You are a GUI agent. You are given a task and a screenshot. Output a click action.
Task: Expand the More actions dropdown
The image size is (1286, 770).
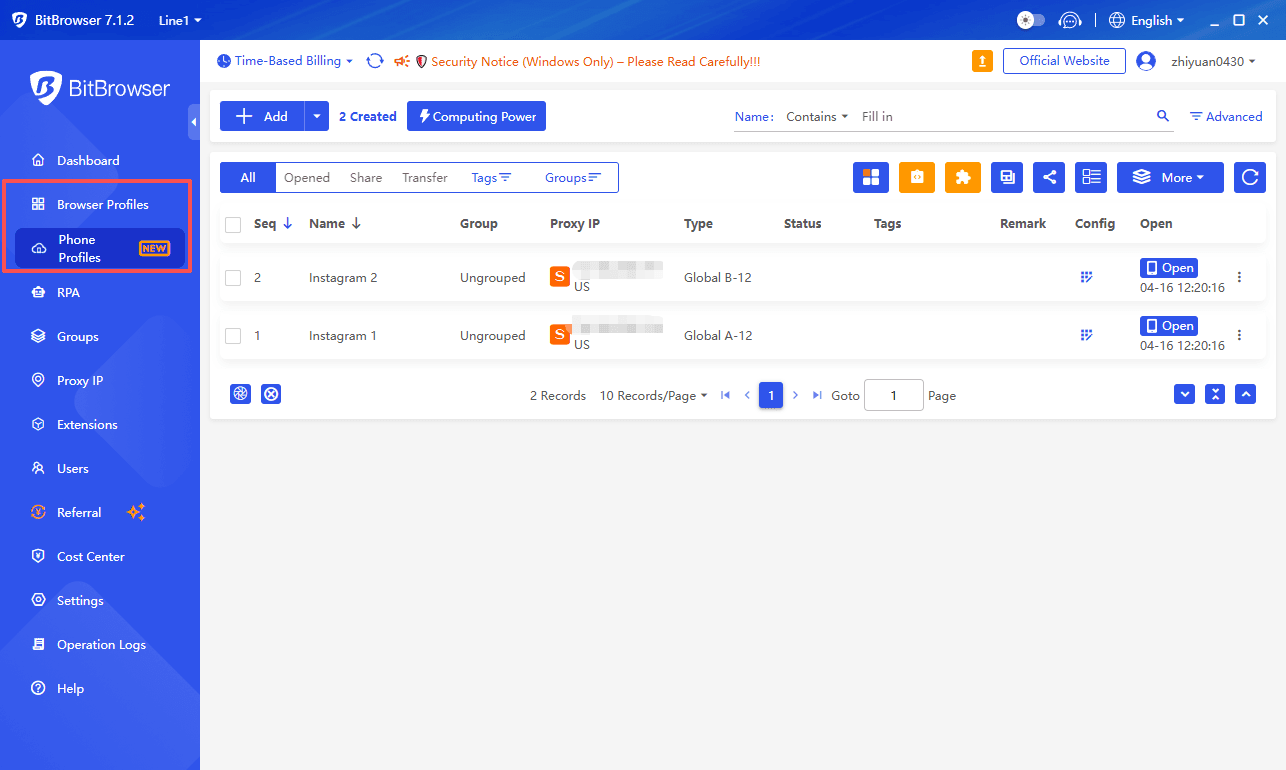[x=1170, y=177]
